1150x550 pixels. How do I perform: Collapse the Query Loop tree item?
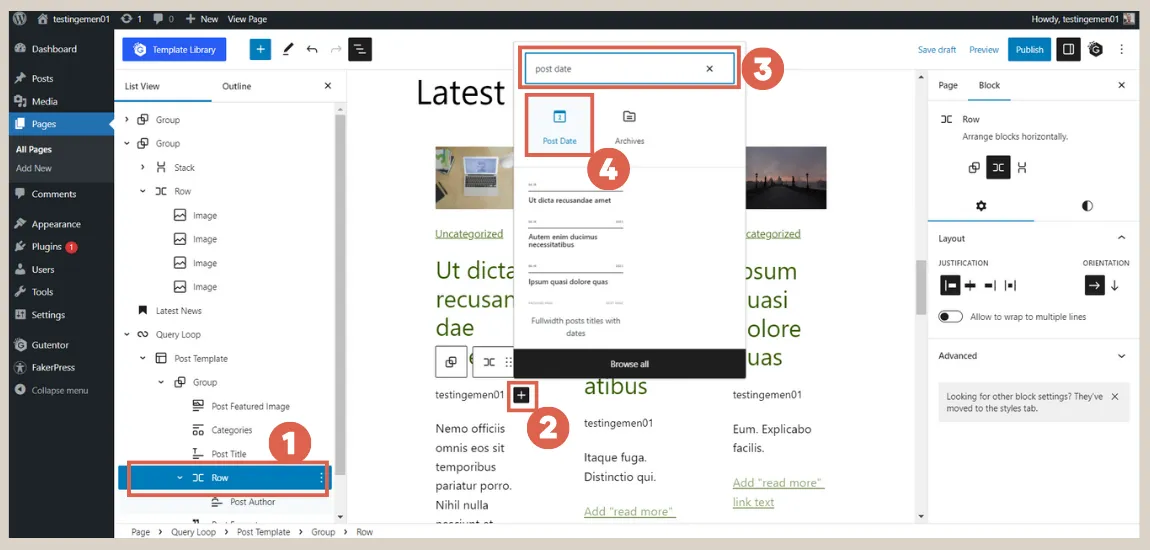click(126, 334)
